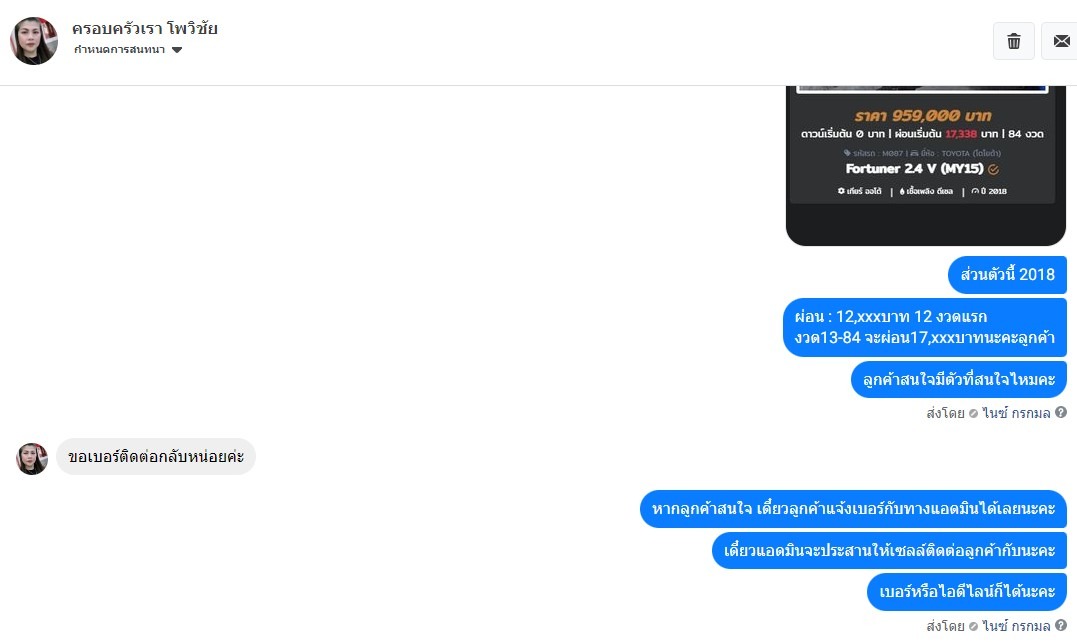Click the envelope mark-unread icon
This screenshot has width=1077, height=642.
(1061, 41)
